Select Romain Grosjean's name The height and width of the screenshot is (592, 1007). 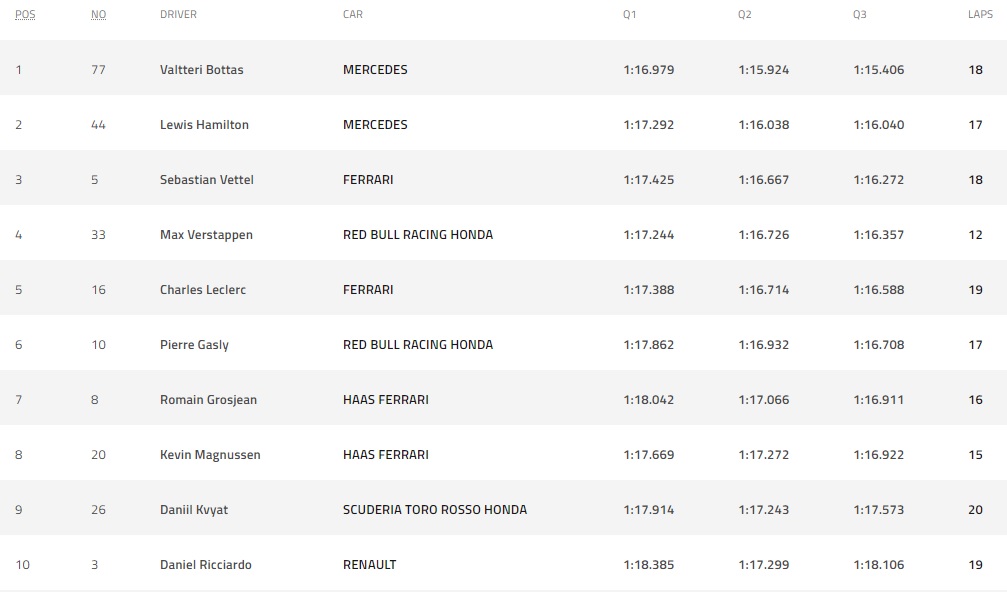[208, 400]
